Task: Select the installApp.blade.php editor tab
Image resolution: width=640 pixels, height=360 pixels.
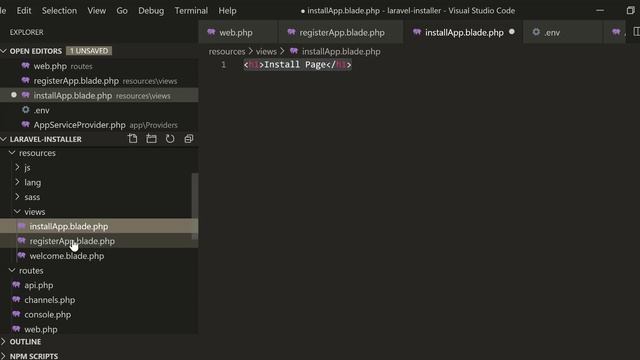Action: (464, 32)
